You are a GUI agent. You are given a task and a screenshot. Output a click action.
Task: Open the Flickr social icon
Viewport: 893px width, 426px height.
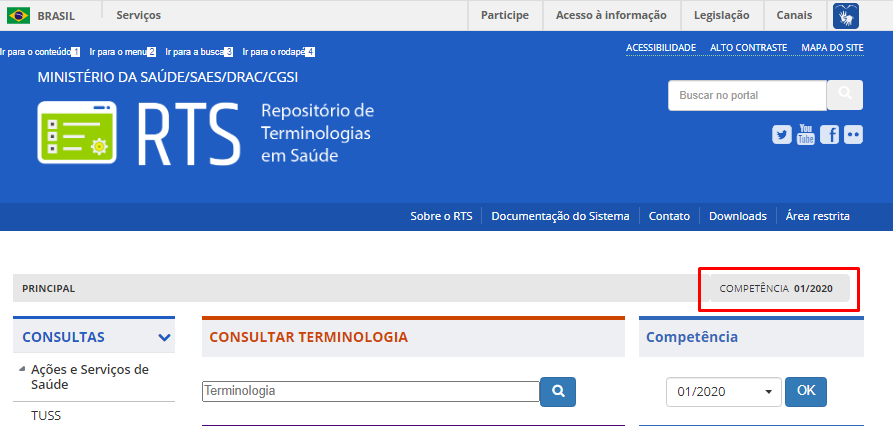point(853,135)
